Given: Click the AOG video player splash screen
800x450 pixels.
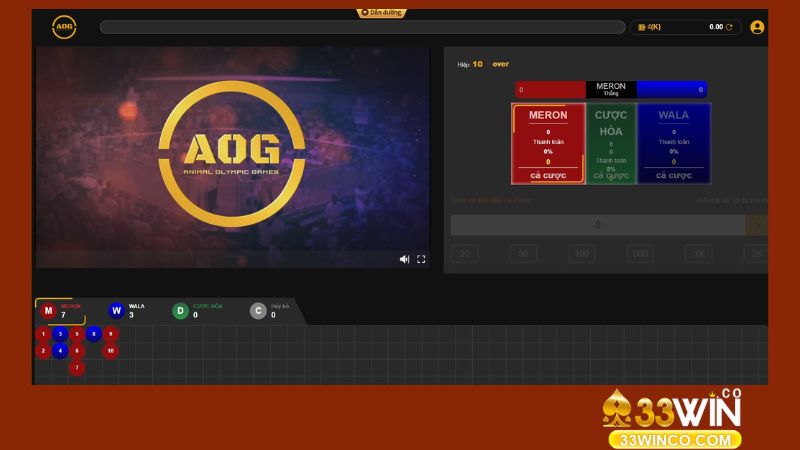Looking at the screenshot, I should point(233,157).
